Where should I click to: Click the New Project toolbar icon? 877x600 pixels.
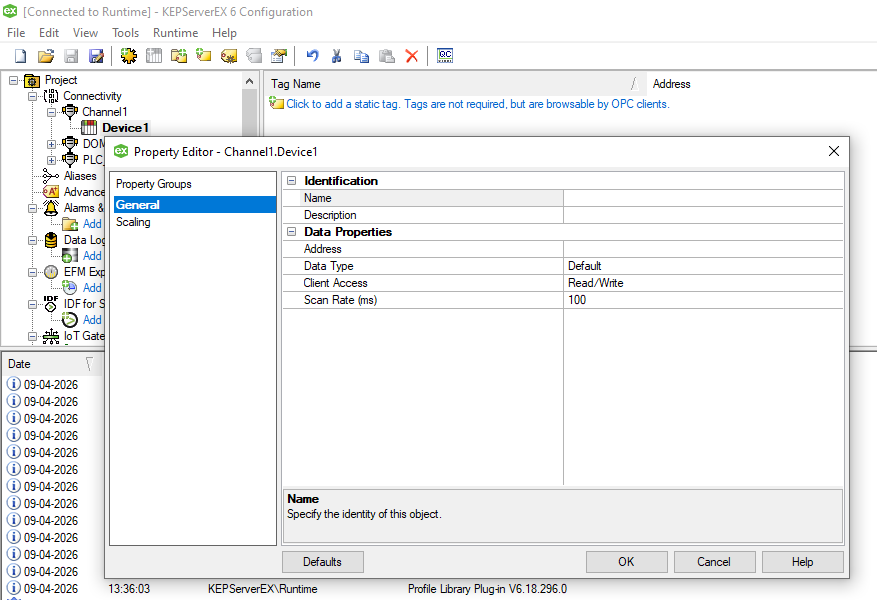(x=20, y=56)
